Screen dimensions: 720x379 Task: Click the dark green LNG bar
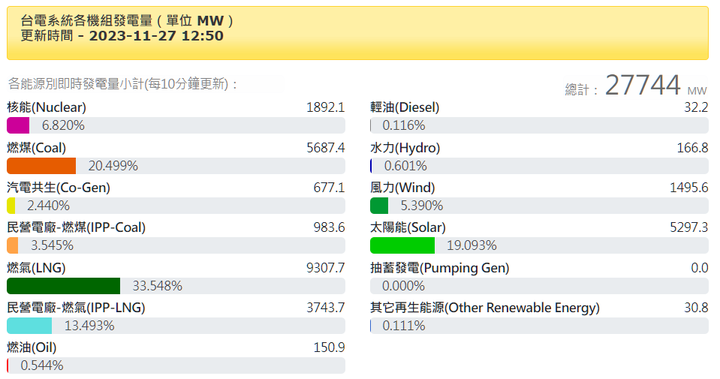pos(63,286)
